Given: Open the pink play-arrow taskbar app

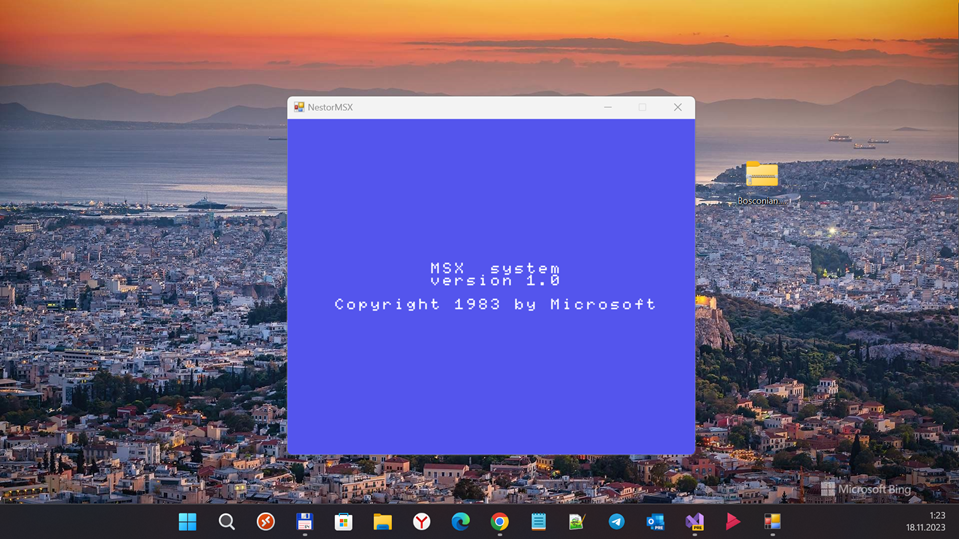Looking at the screenshot, I should (x=733, y=521).
